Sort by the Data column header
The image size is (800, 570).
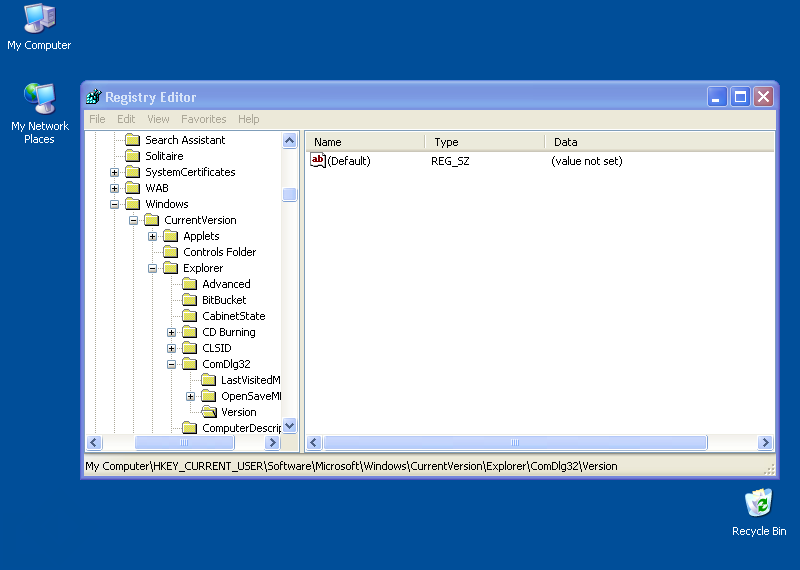(x=660, y=142)
